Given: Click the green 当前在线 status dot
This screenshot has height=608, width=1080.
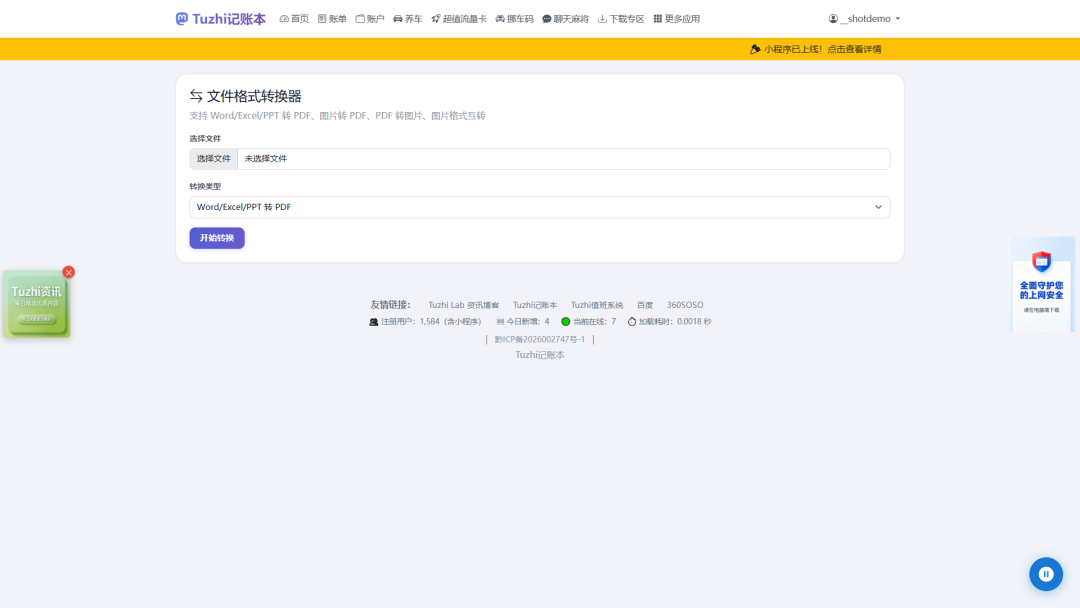Looking at the screenshot, I should 565,322.
